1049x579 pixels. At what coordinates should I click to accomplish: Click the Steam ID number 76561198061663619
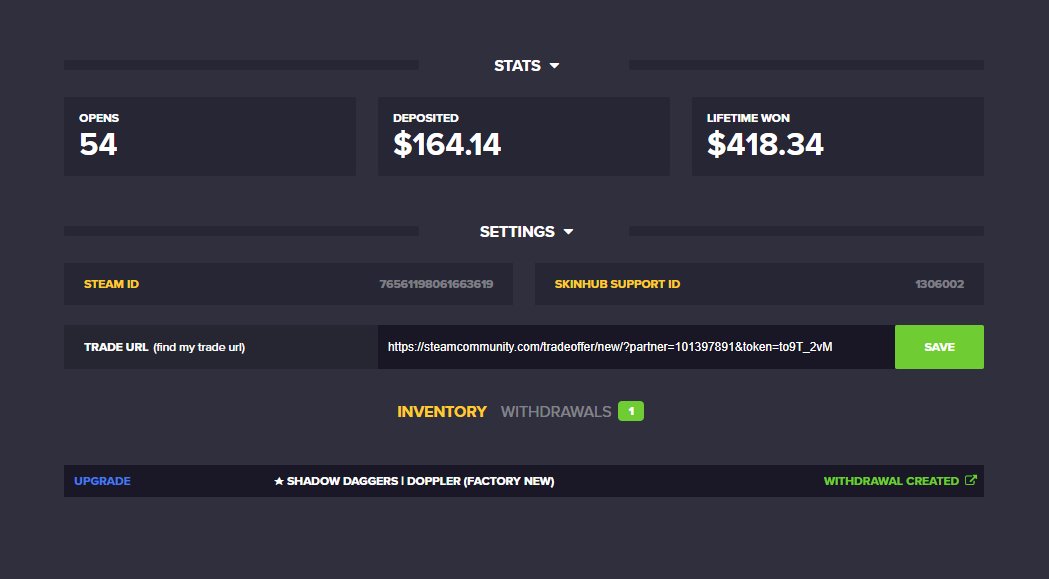(x=436, y=284)
